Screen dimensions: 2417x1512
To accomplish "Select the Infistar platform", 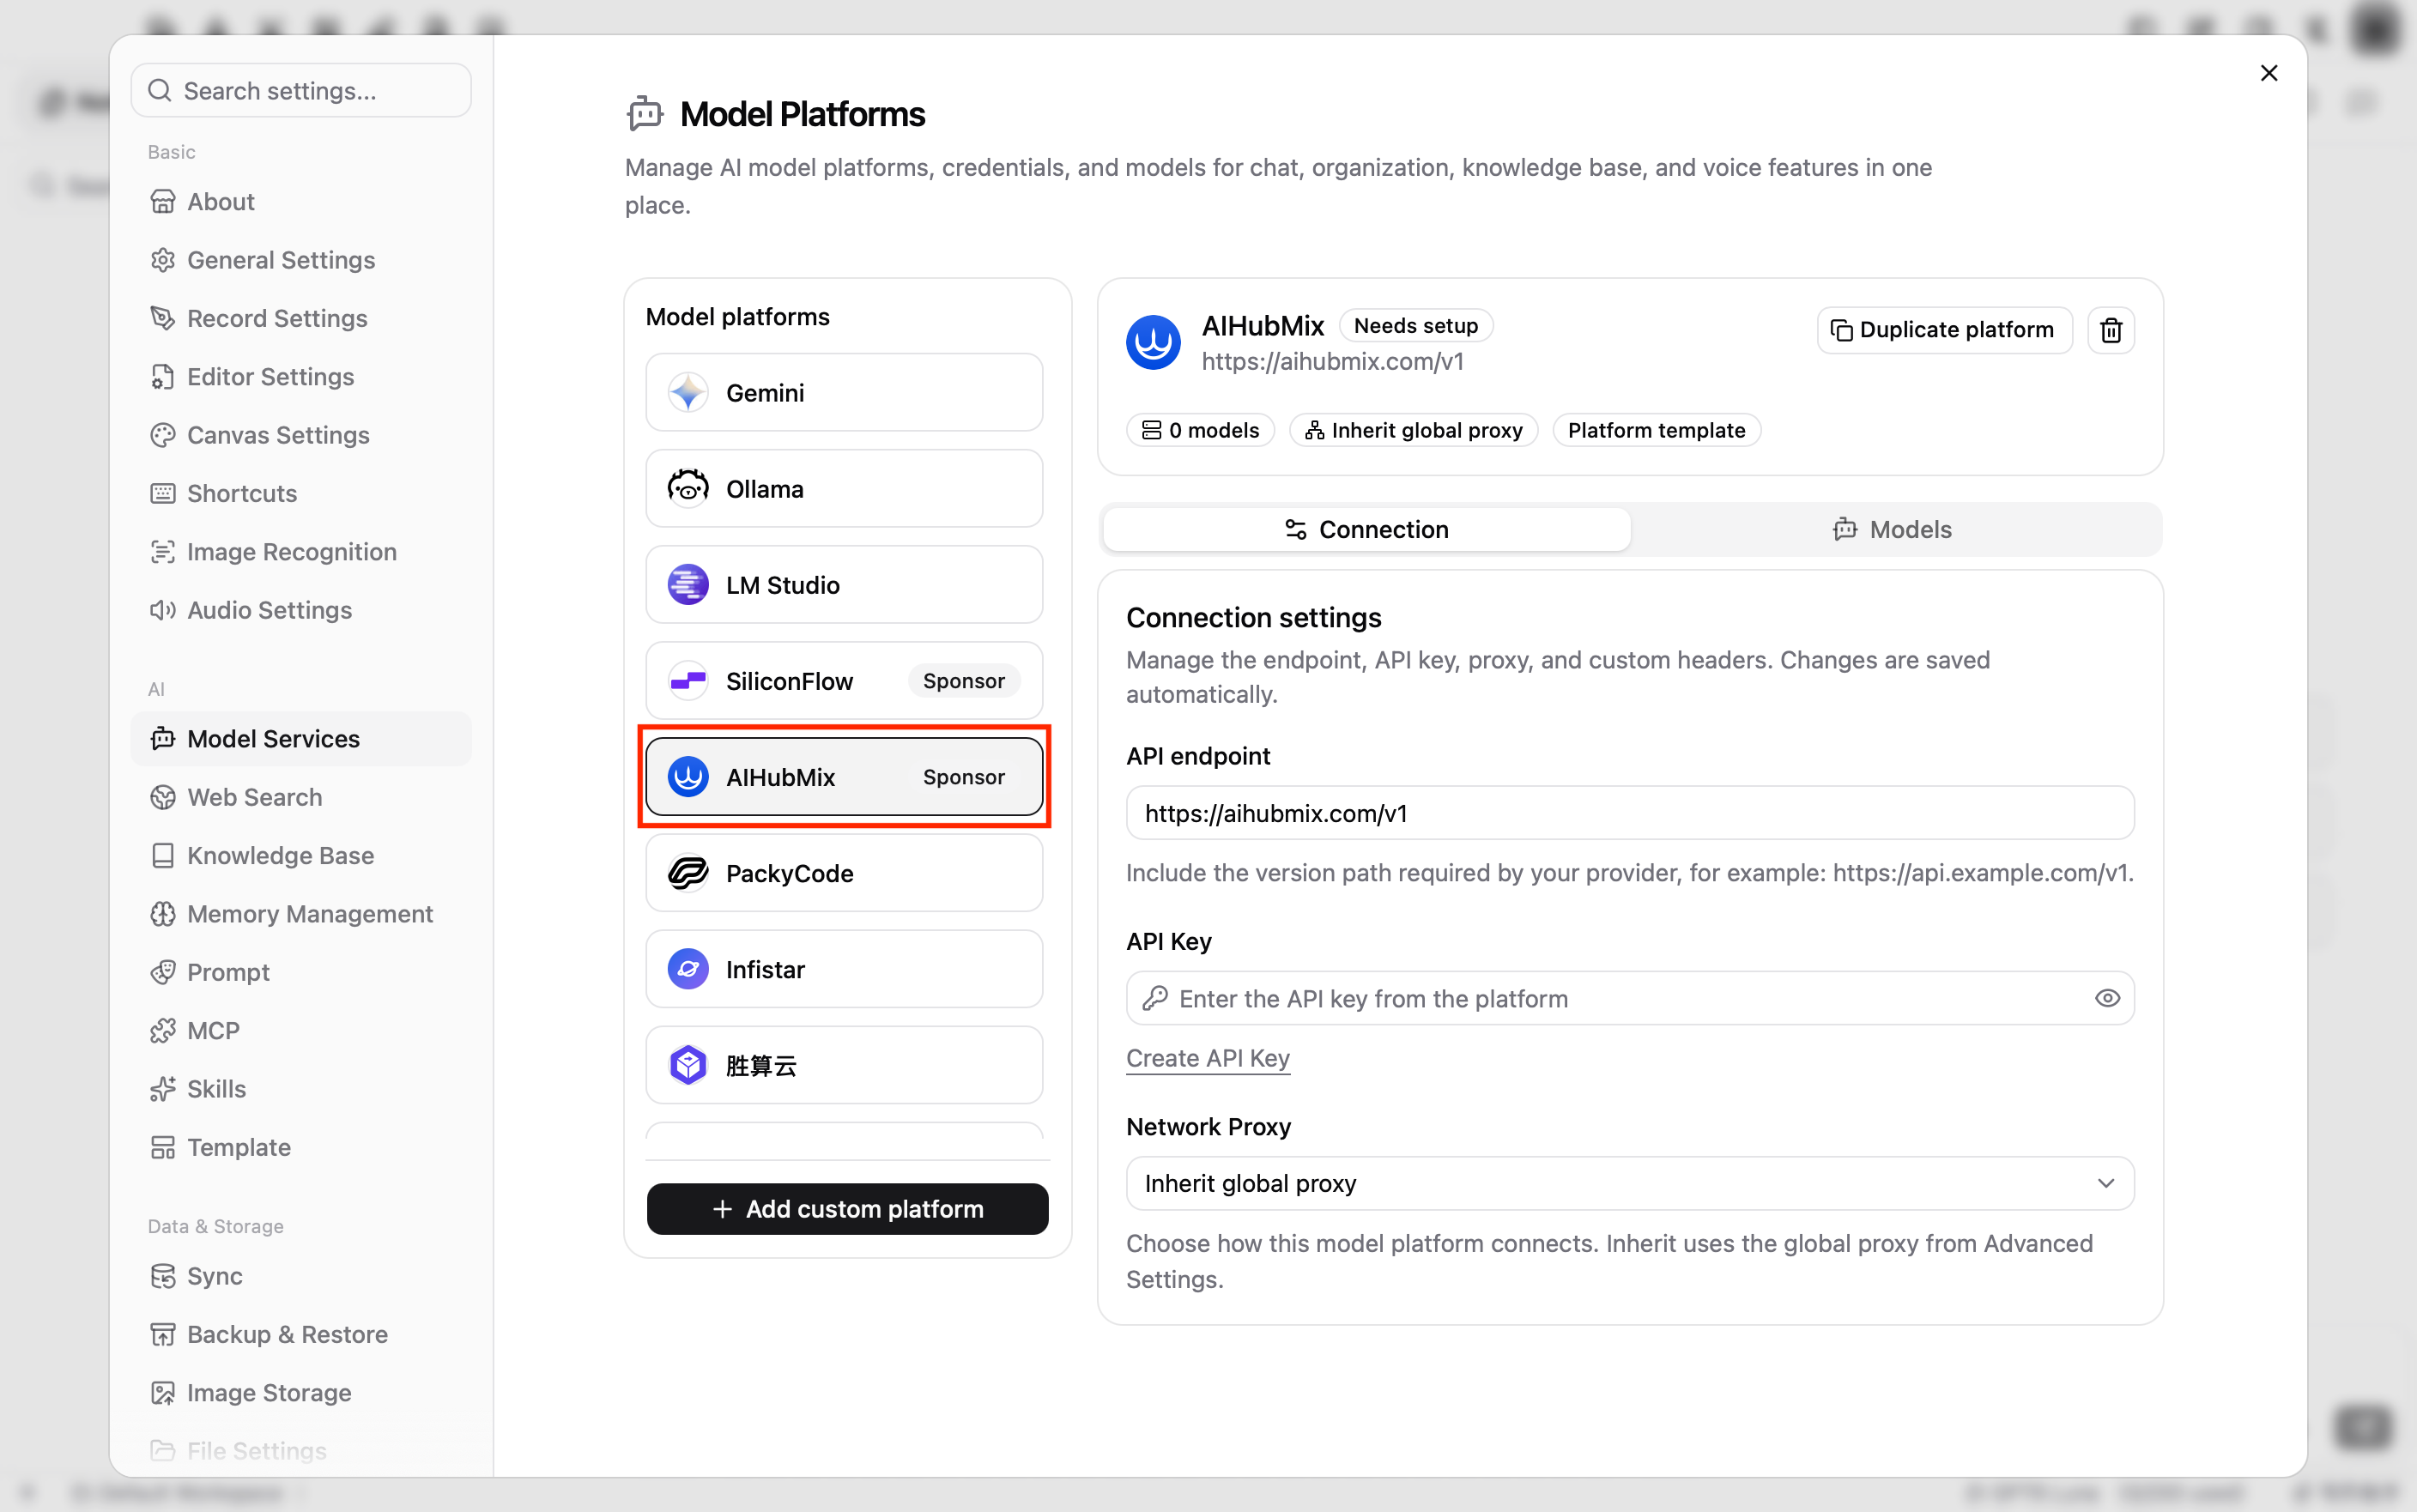I will click(844, 968).
